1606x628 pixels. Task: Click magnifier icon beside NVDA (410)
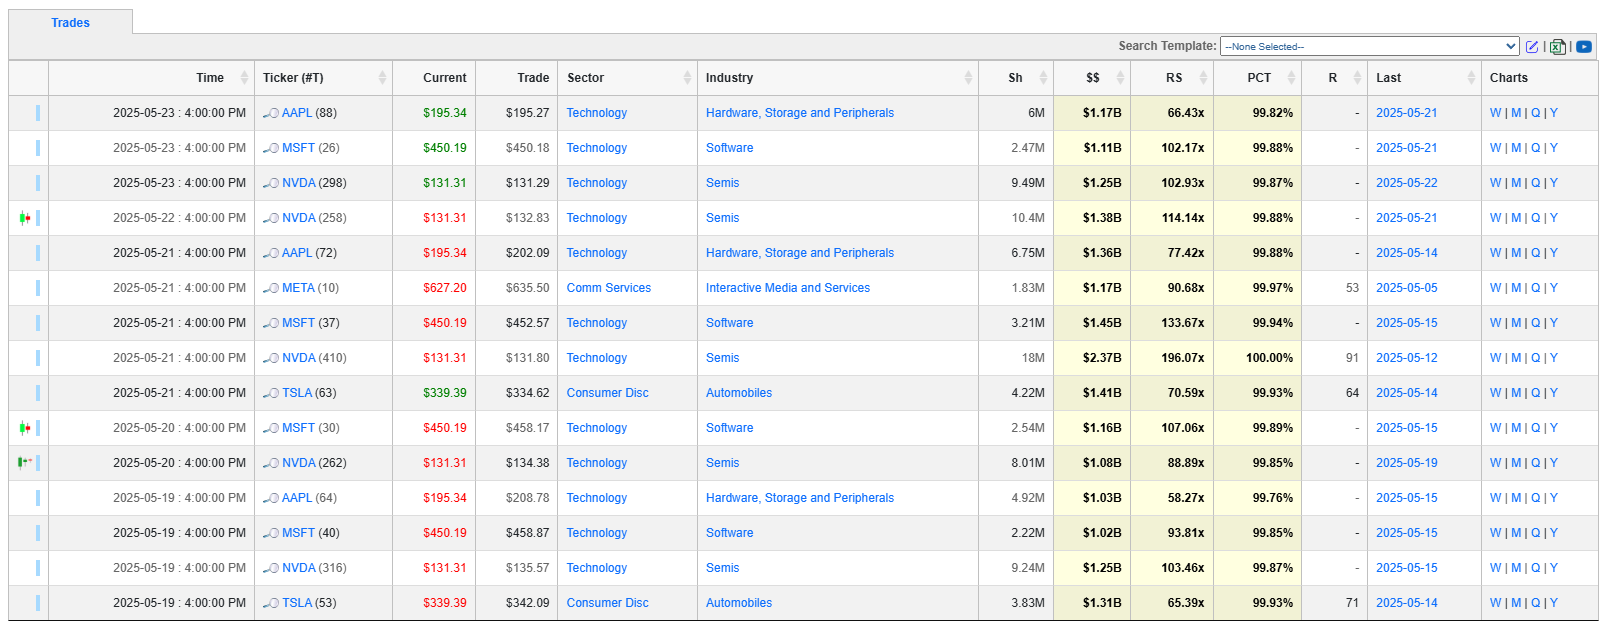[x=271, y=358]
